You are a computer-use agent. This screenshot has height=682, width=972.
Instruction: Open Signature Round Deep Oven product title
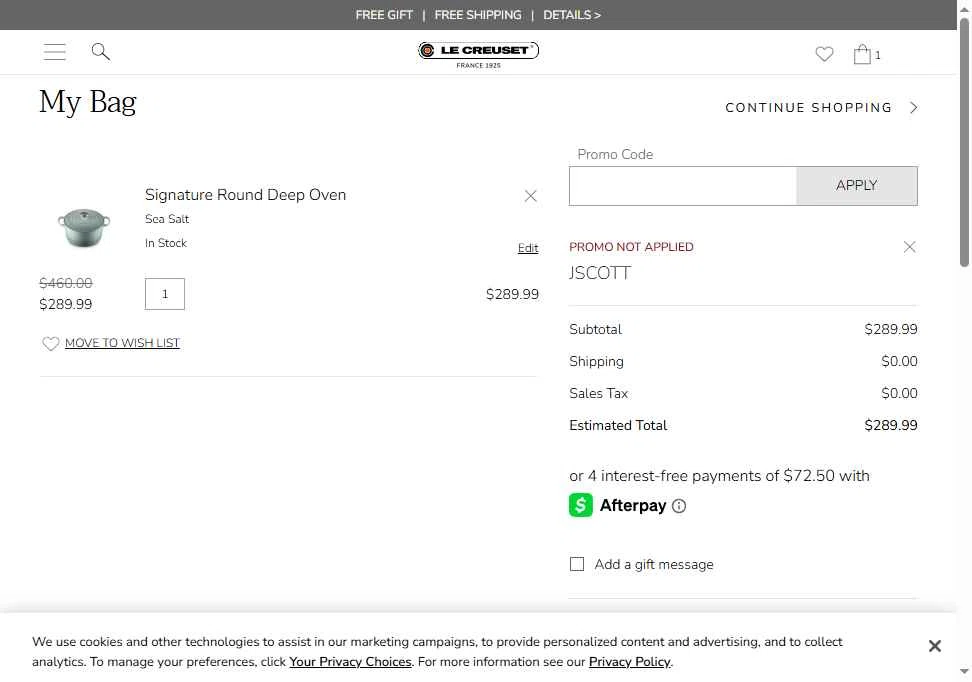[245, 195]
